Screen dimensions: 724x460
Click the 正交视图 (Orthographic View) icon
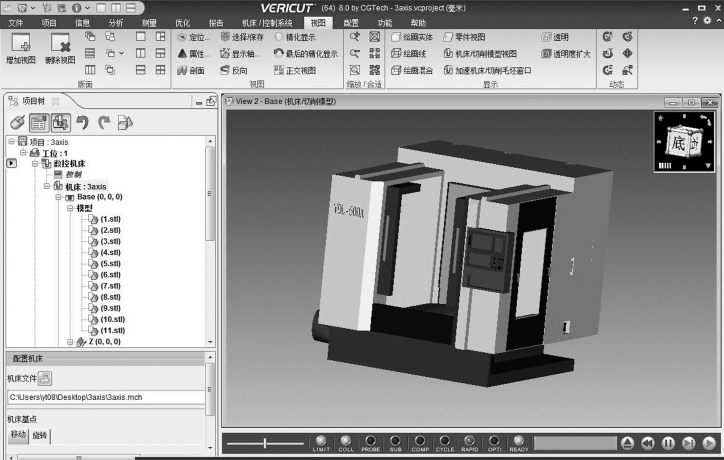point(280,71)
